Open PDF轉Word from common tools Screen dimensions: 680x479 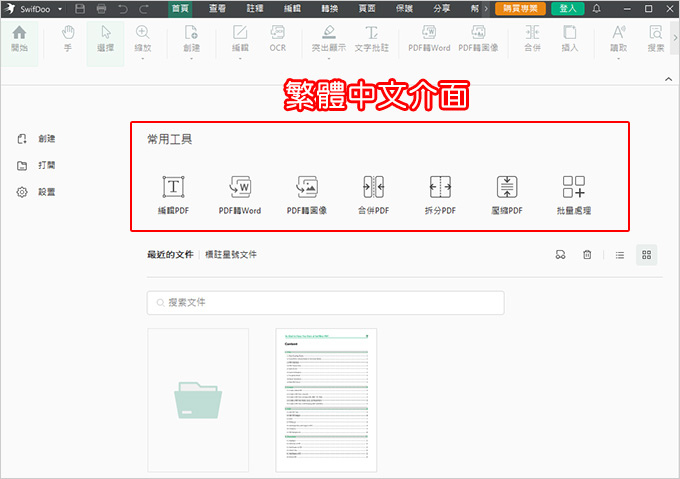240,195
